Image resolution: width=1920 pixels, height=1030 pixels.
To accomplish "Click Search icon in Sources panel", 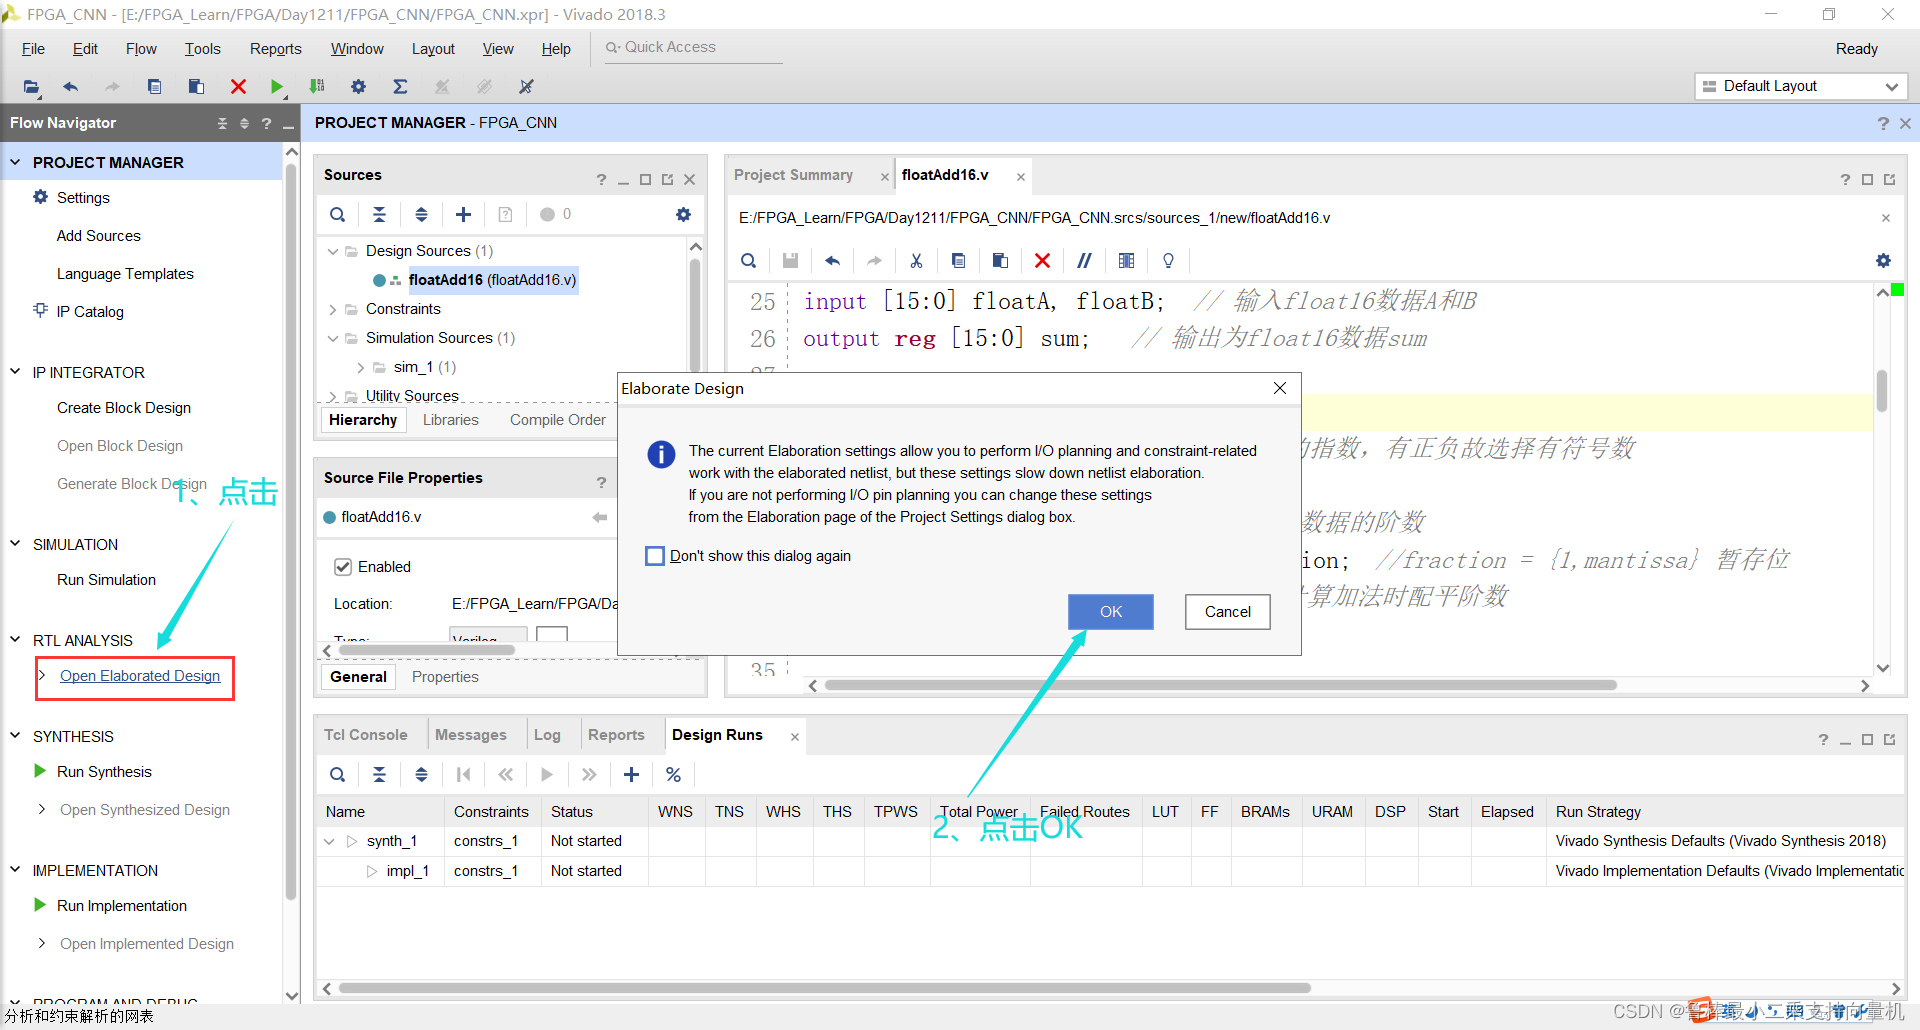I will pyautogui.click(x=338, y=214).
